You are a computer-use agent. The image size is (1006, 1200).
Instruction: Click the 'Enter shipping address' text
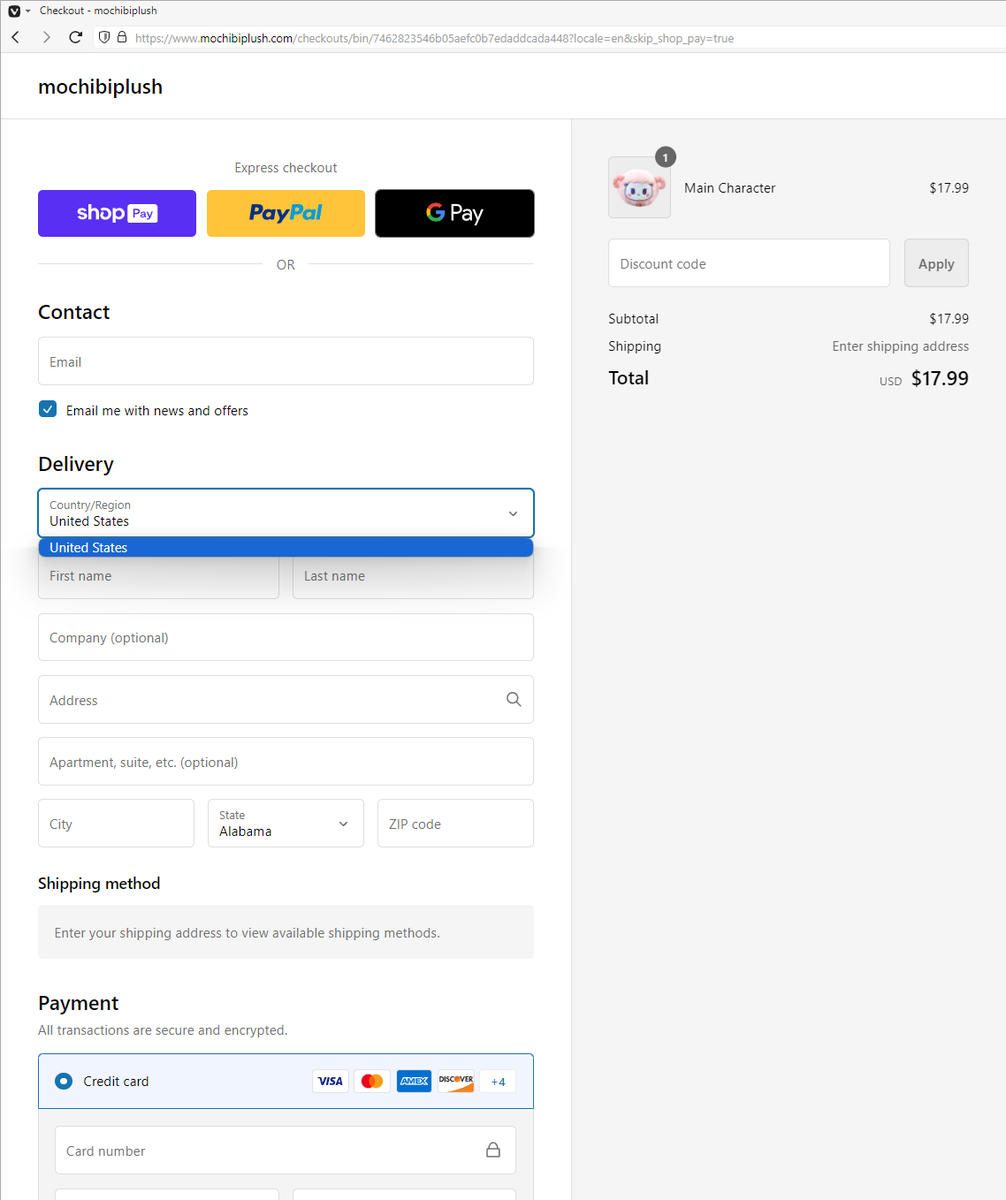(901, 346)
